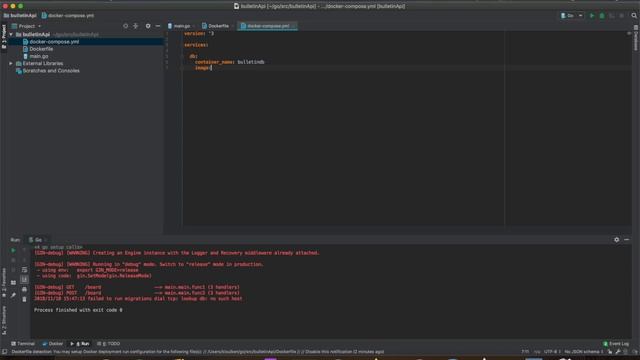This screenshot has width=640, height=360.
Task: Clear all Run console output with trash icon
Action: tap(24, 299)
